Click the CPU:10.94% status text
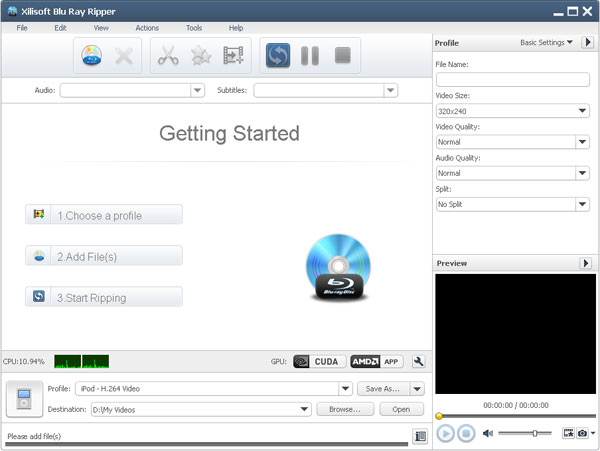Screen dimensions: 600x451 click(x=24, y=361)
